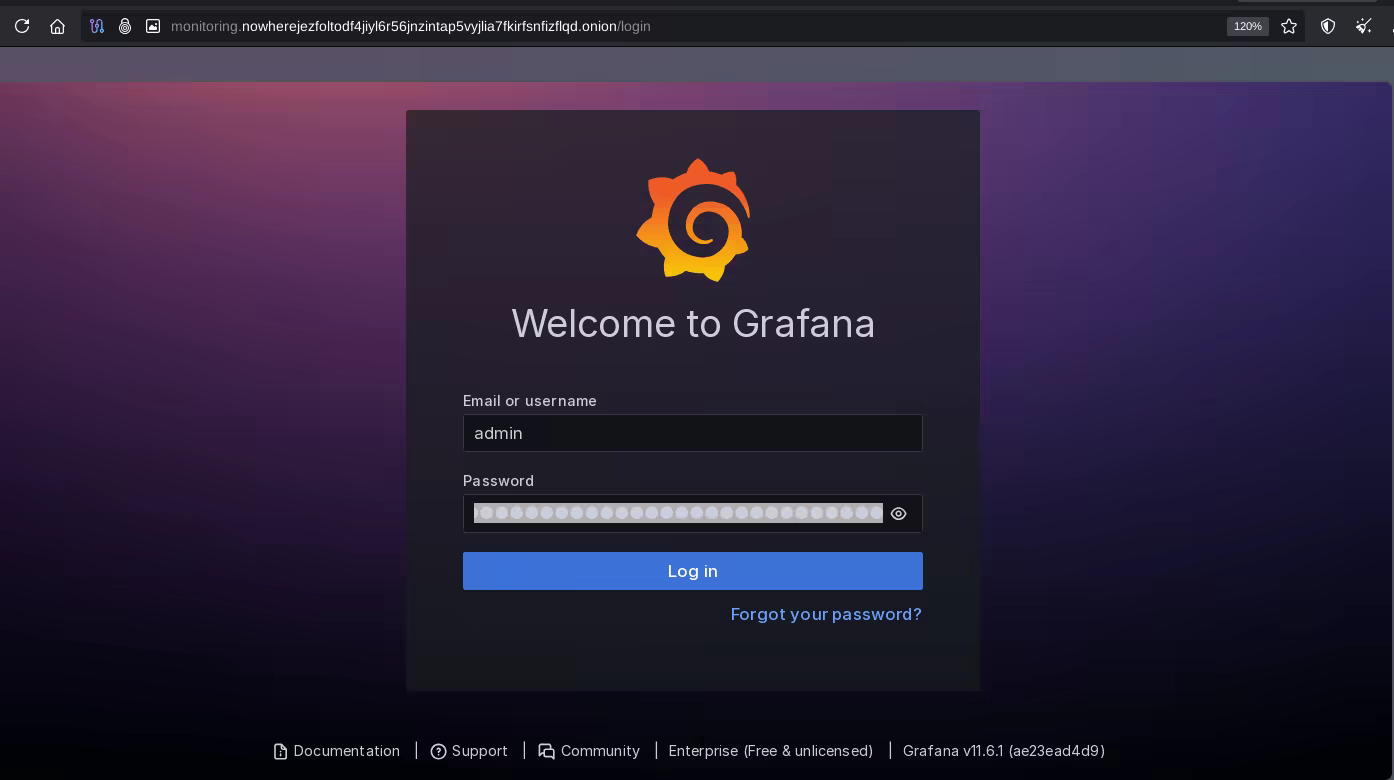1394x780 pixels.
Task: Open the image permissions icon in address bar
Action: [153, 26]
